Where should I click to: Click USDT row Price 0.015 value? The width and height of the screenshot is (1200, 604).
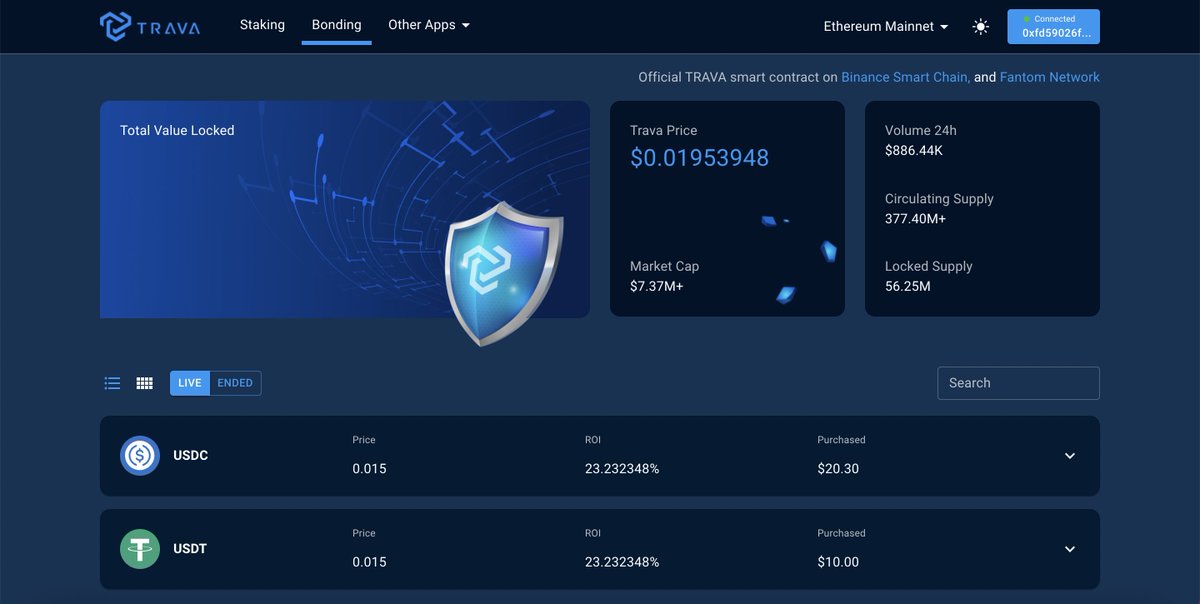(x=369, y=562)
